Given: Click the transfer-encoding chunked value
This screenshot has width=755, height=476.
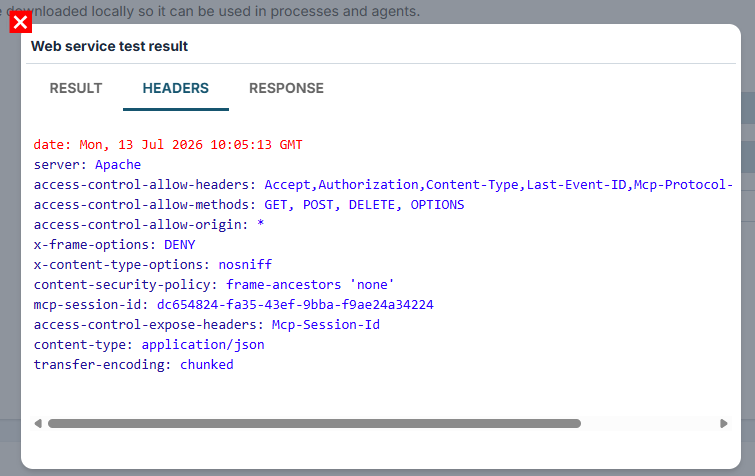Looking at the screenshot, I should (x=207, y=365).
